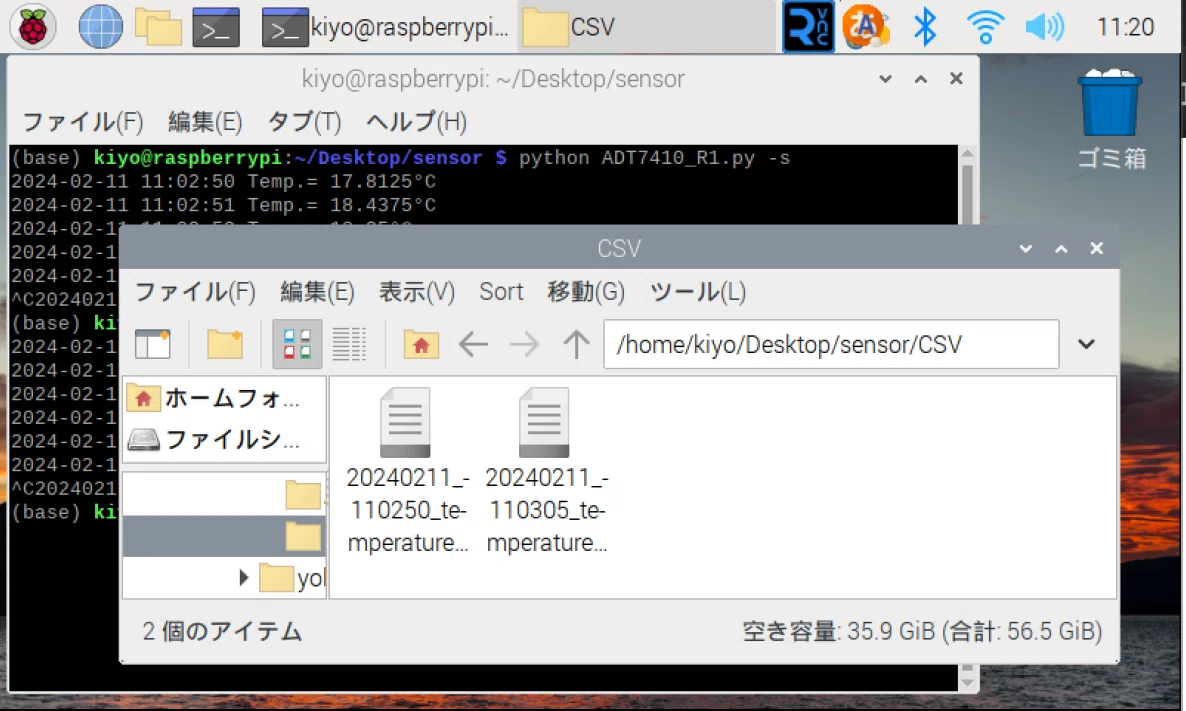Launch the terminal from the taskbar launcher

tap(216, 26)
